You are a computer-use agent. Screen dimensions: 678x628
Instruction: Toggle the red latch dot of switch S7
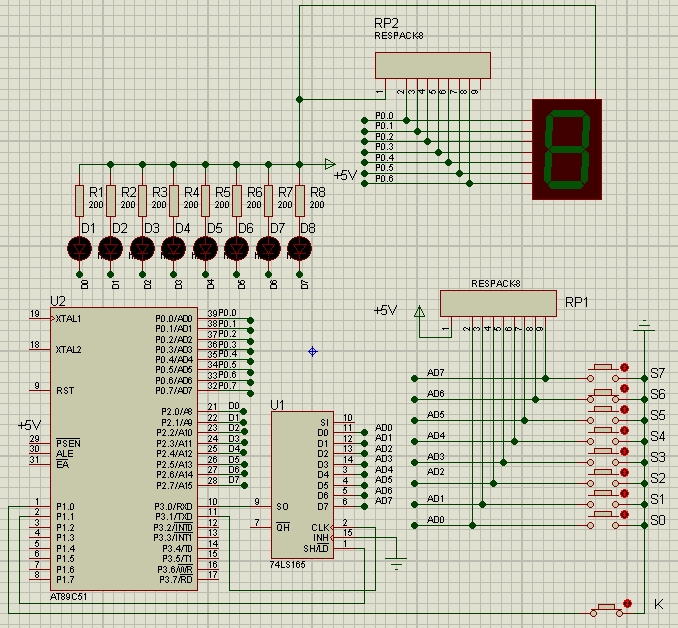coord(624,368)
